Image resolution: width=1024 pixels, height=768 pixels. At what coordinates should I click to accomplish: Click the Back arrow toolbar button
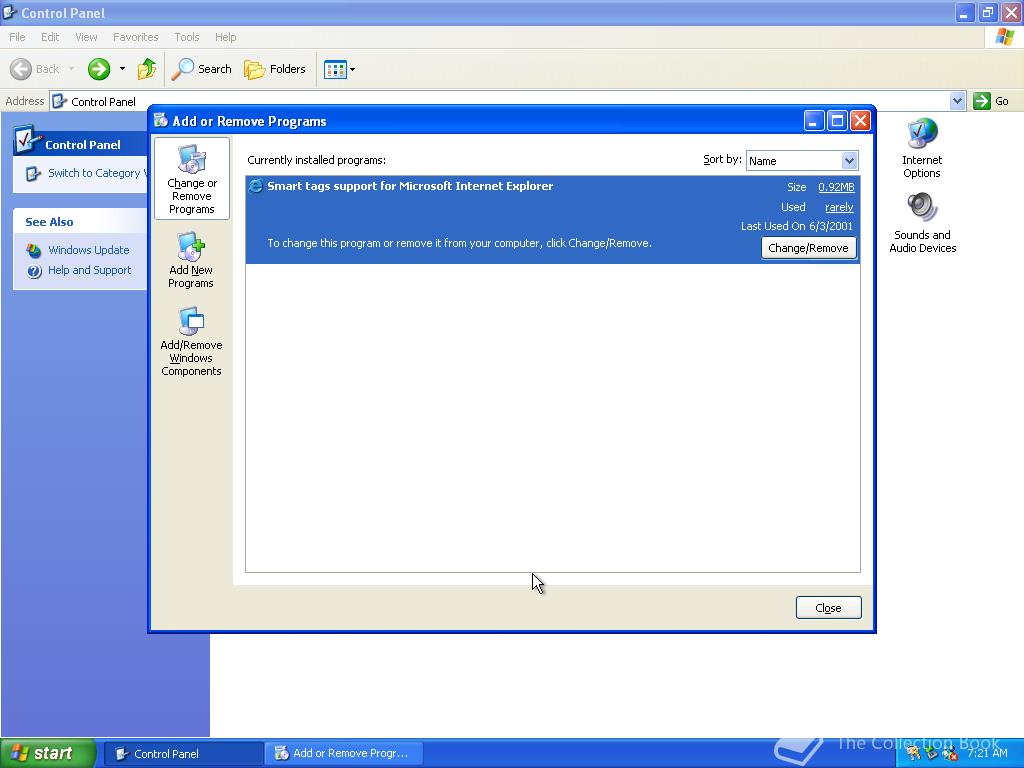[x=34, y=69]
